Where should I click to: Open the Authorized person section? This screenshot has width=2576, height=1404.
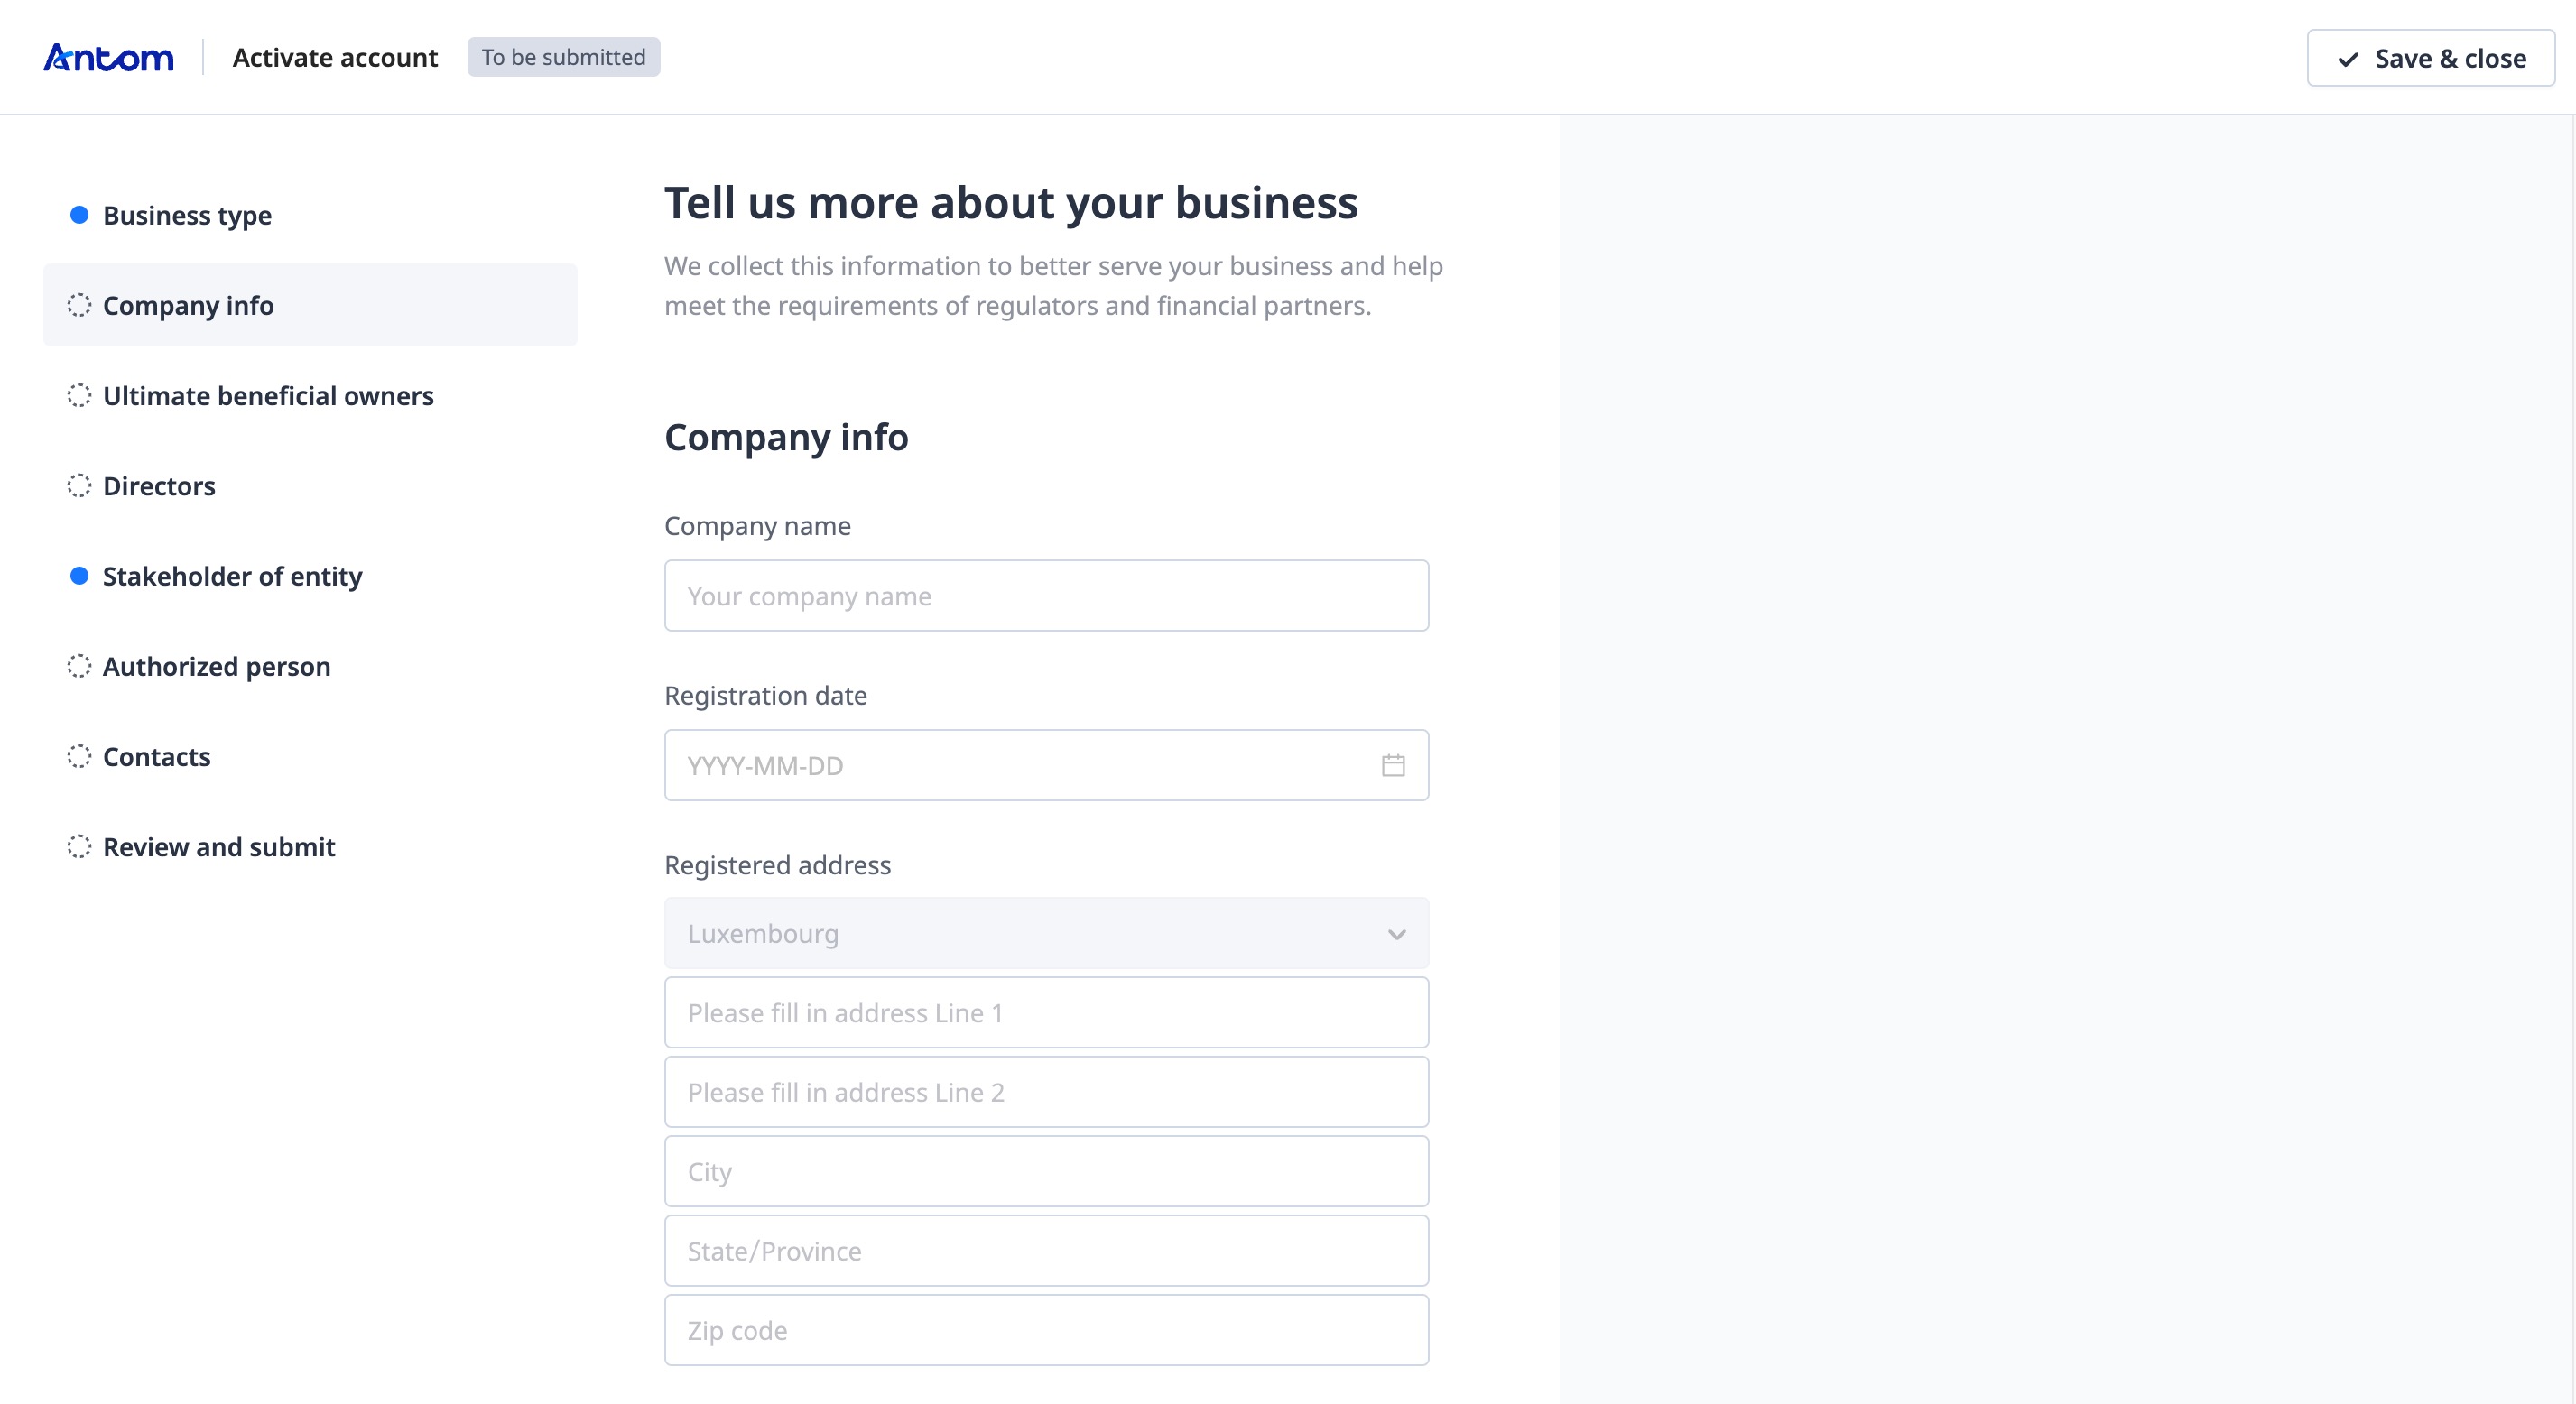(216, 666)
